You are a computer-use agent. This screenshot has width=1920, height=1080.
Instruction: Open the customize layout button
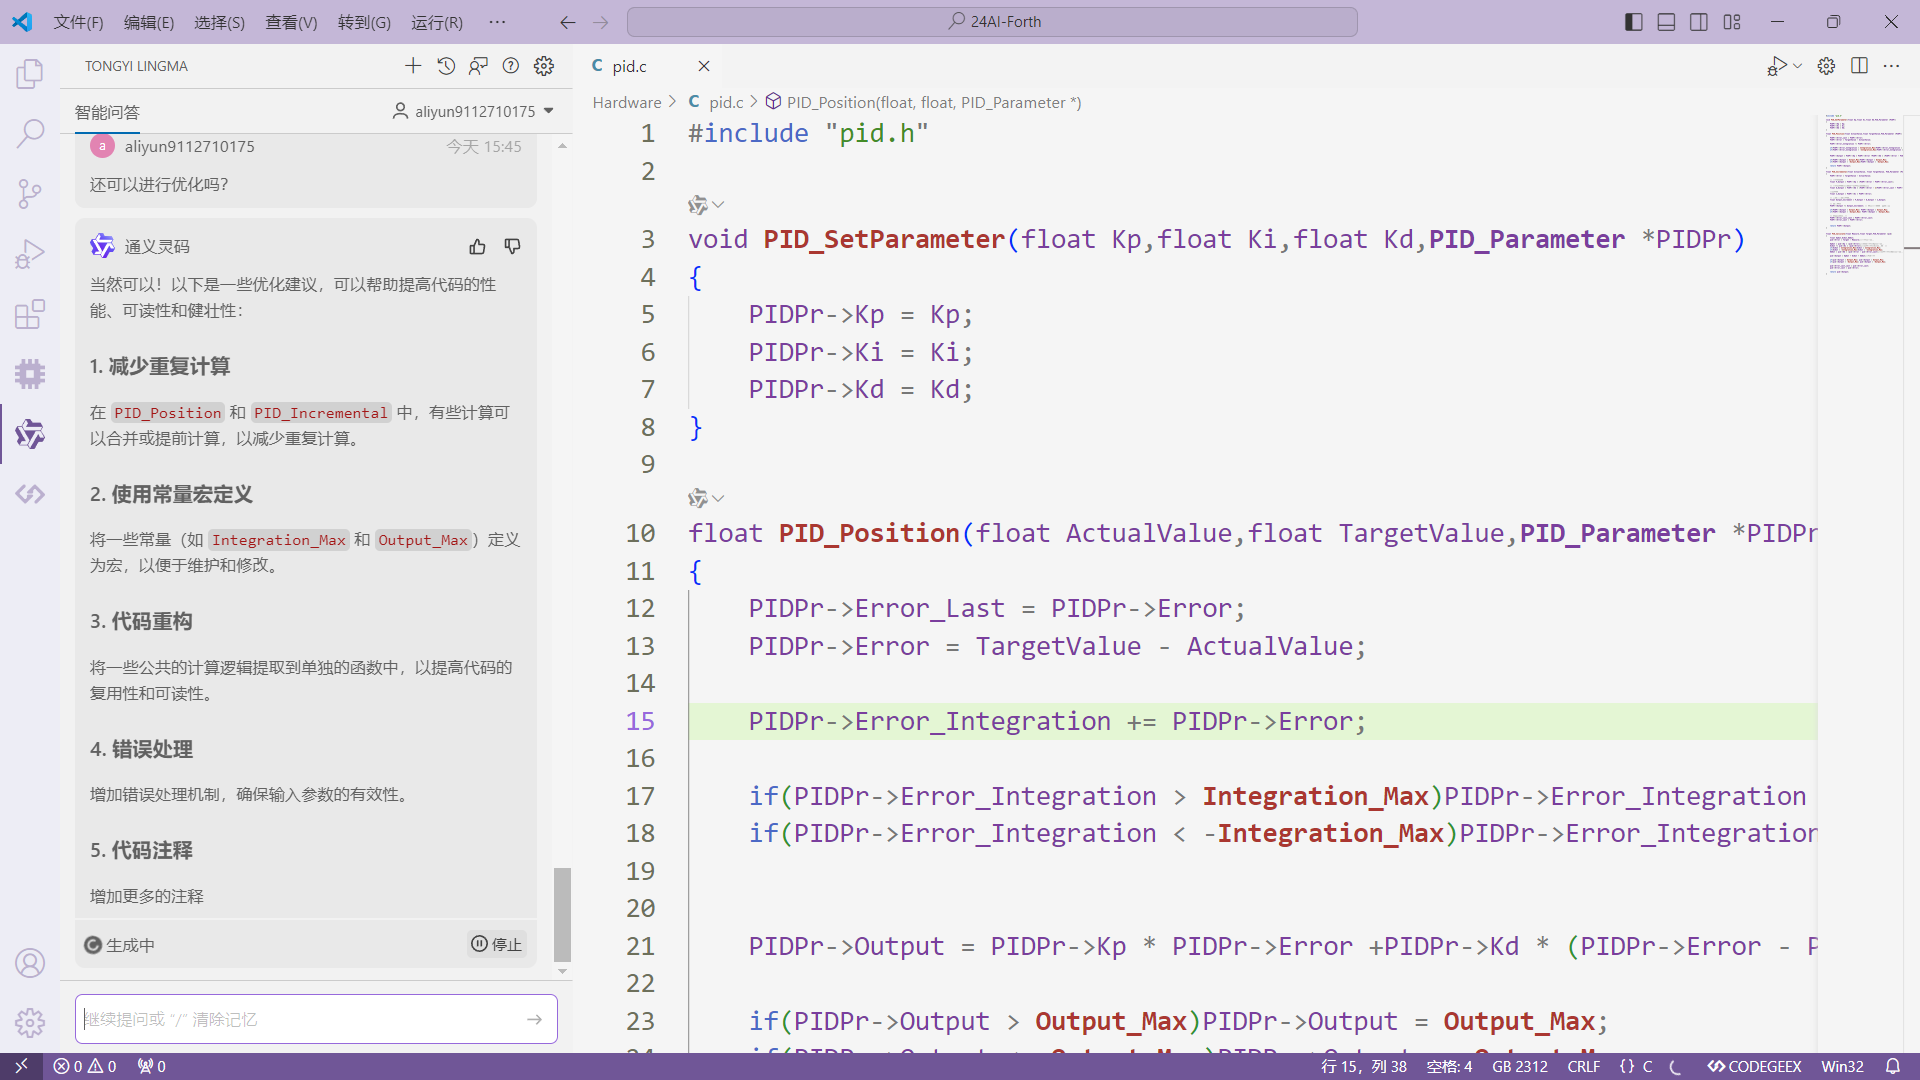pos(1732,22)
